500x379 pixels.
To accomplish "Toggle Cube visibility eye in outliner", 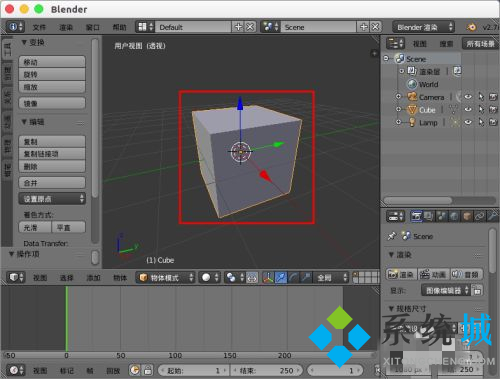I will pos(468,109).
